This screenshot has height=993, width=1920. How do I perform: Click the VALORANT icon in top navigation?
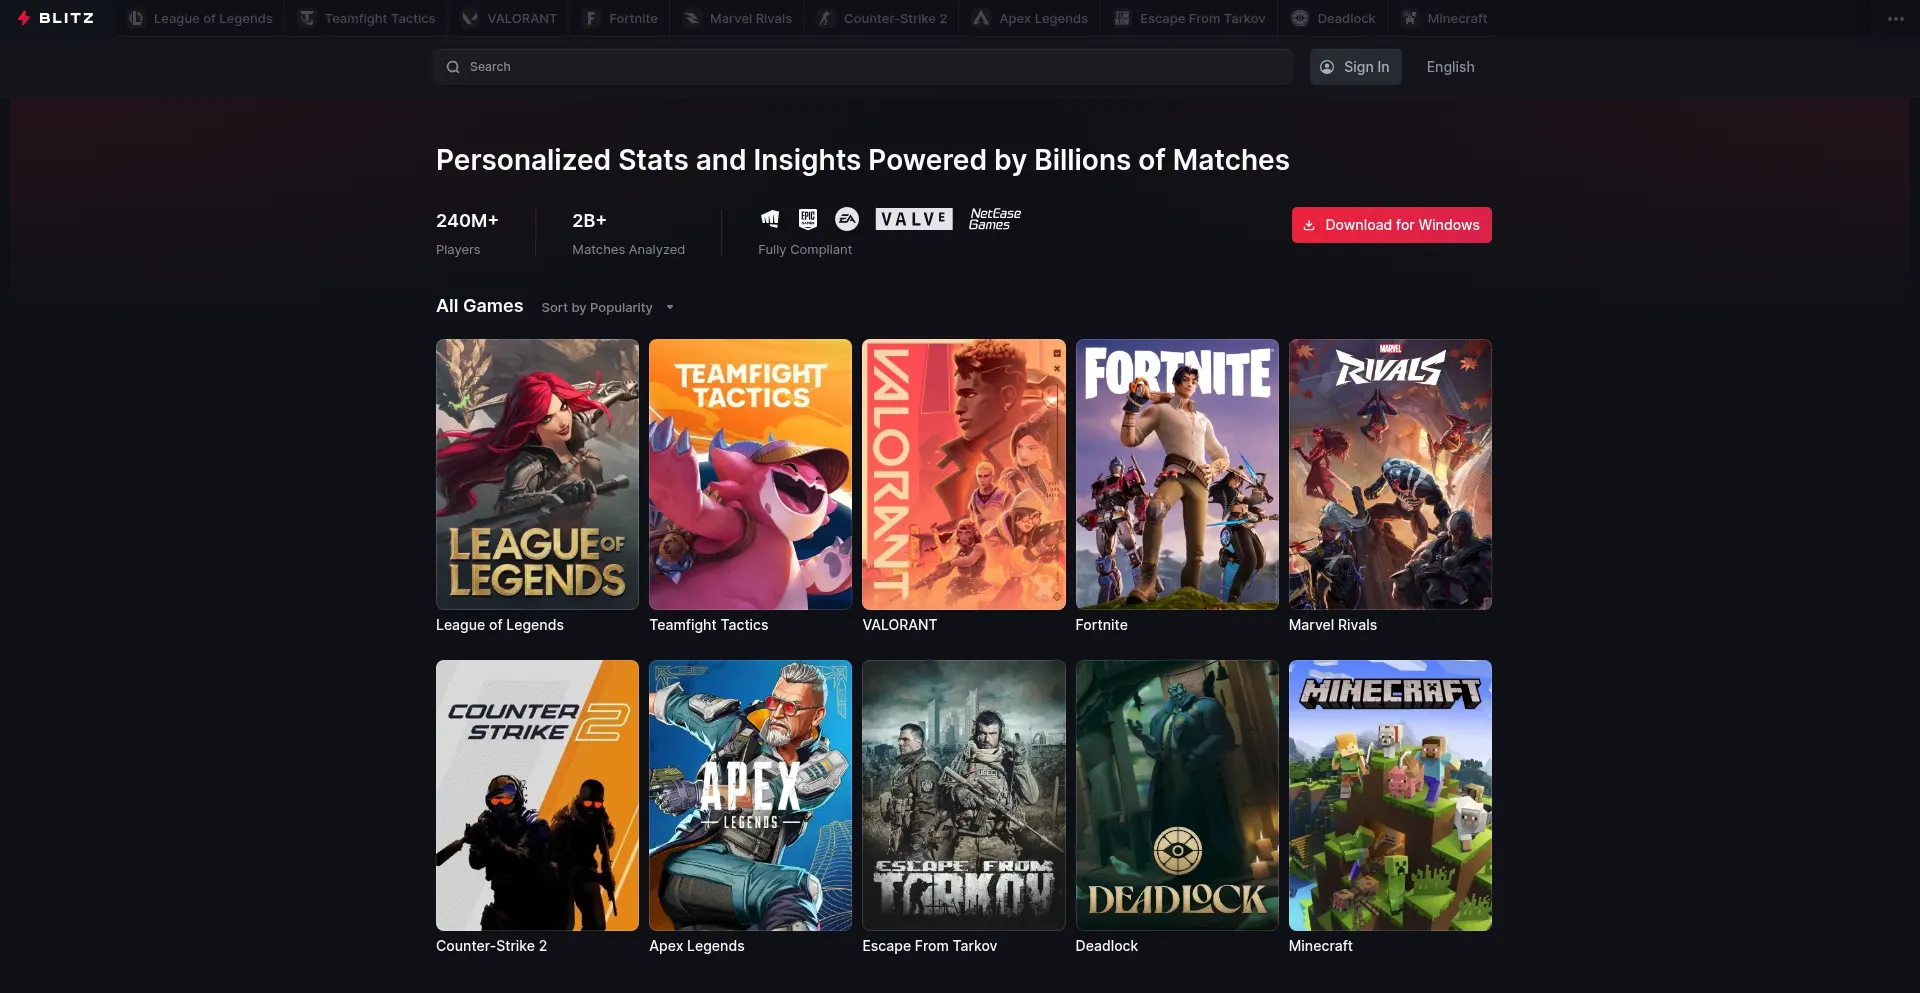[469, 18]
